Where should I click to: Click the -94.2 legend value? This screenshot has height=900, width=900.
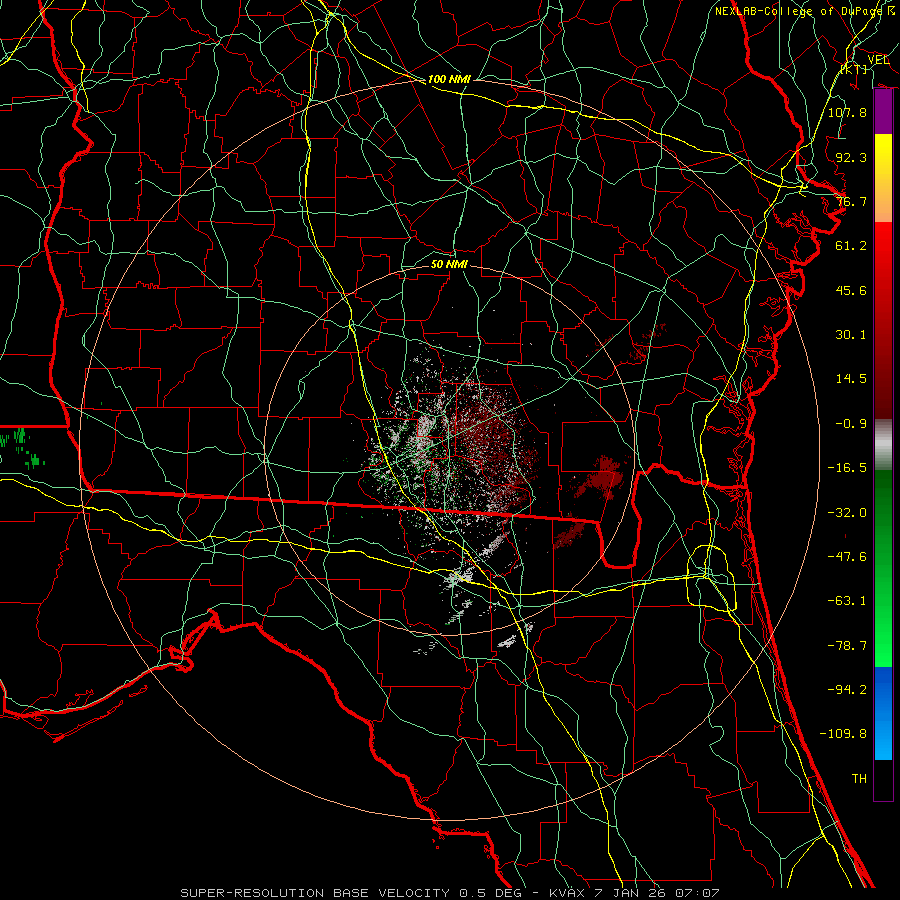click(847, 689)
